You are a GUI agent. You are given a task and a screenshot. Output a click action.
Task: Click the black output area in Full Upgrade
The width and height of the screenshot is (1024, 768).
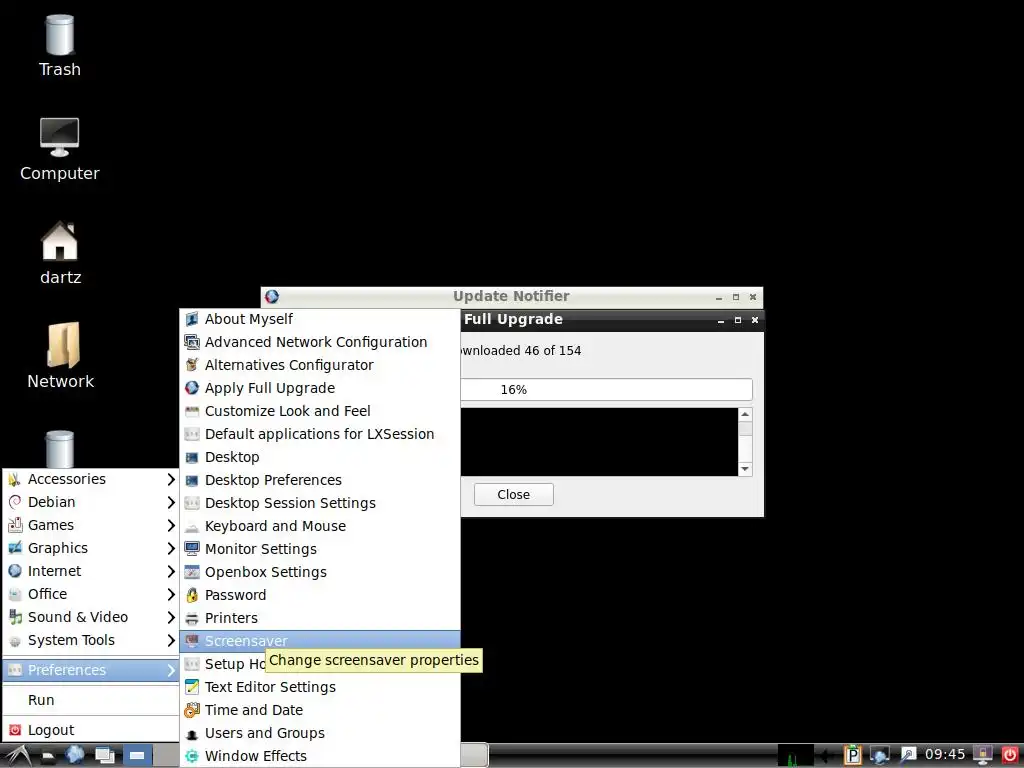pyautogui.click(x=600, y=442)
